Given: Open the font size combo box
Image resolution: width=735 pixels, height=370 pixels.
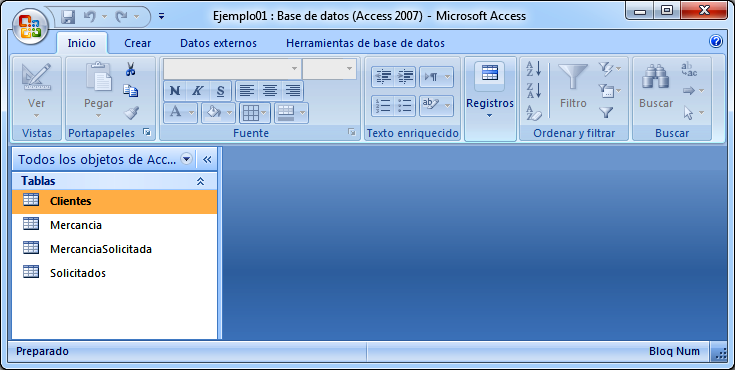Looking at the screenshot, I should tap(330, 69).
